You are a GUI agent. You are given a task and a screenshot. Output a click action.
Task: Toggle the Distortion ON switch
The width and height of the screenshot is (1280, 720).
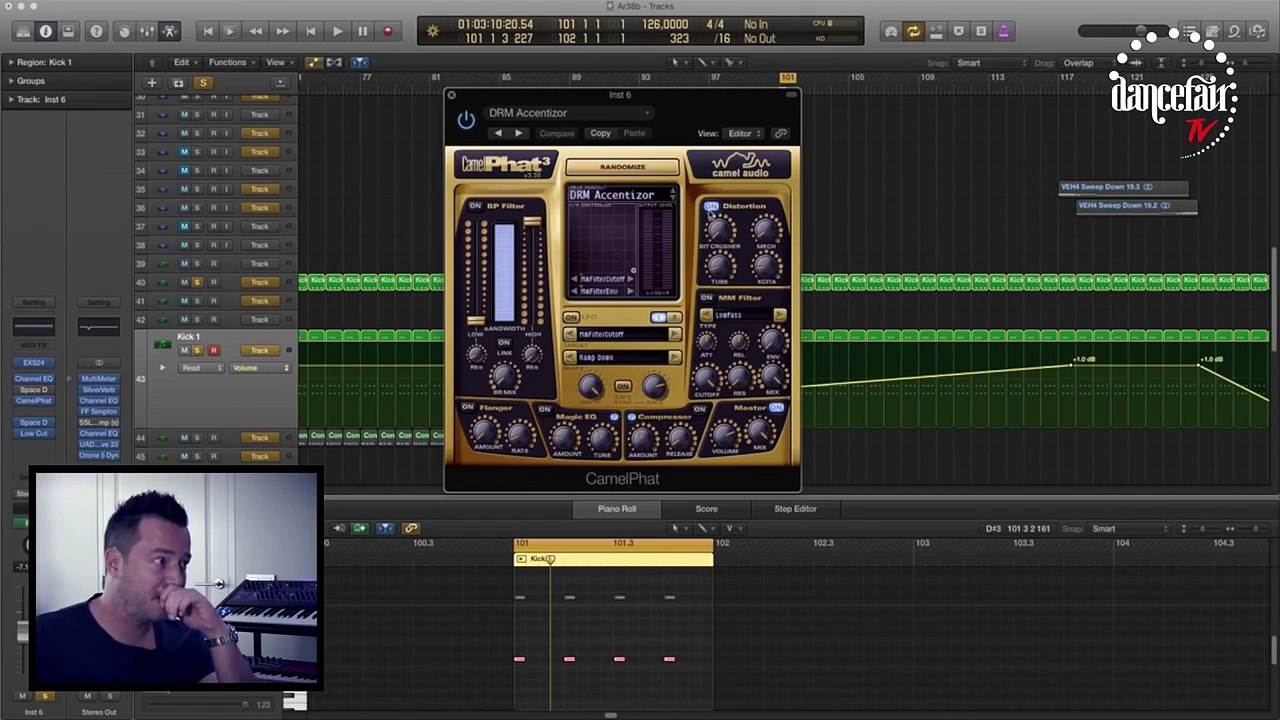coord(711,206)
